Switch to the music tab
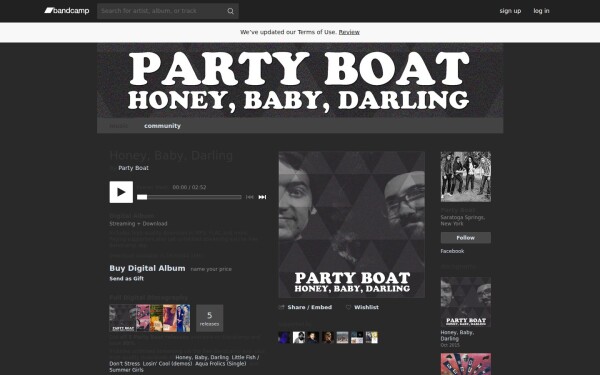Viewport: 600px width, 375px height. [119, 126]
